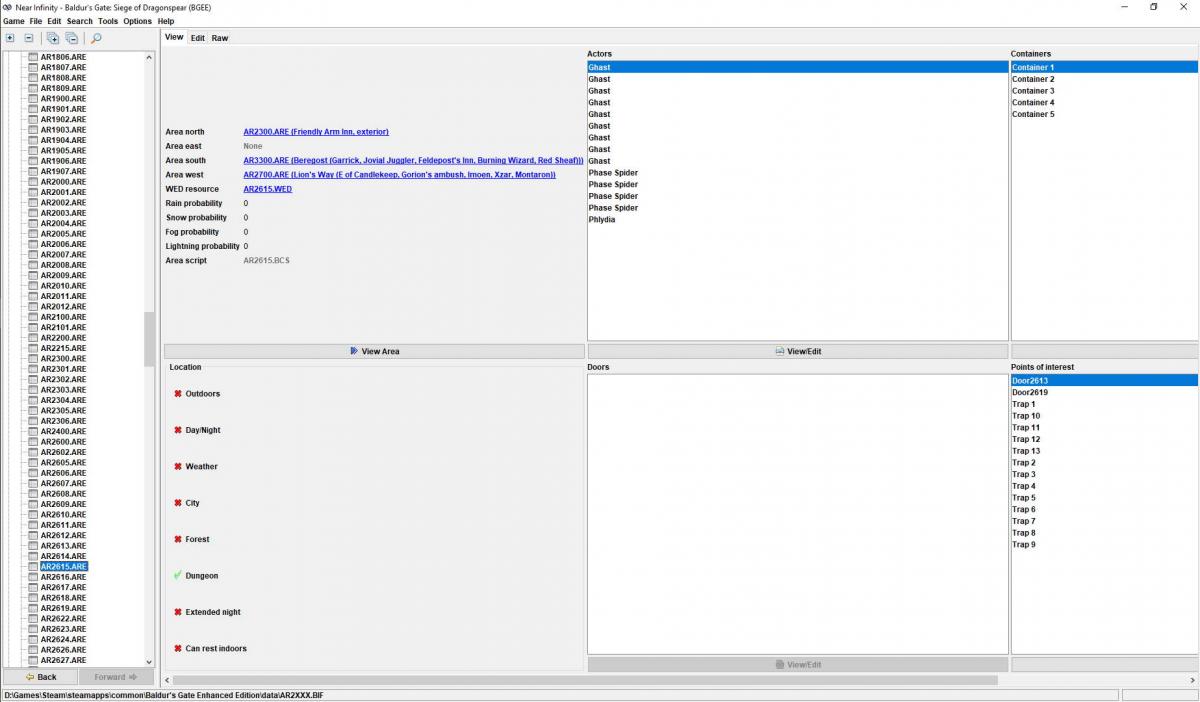The width and height of the screenshot is (1200, 702).
Task: Click the collapse selected node toolbar icon
Action: coord(29,38)
